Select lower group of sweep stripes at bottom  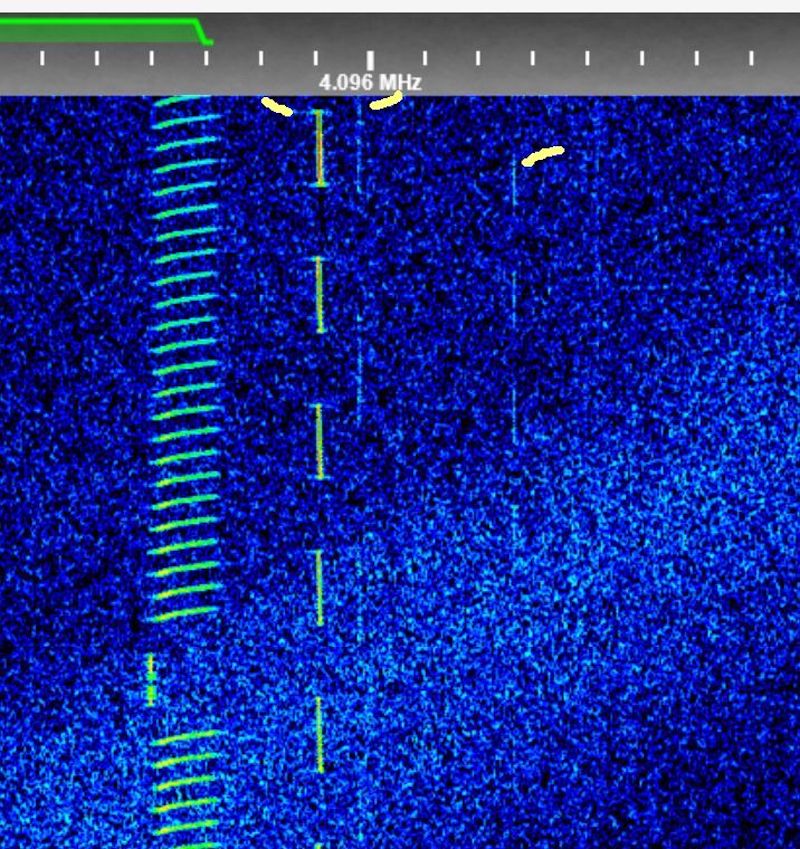point(185,785)
